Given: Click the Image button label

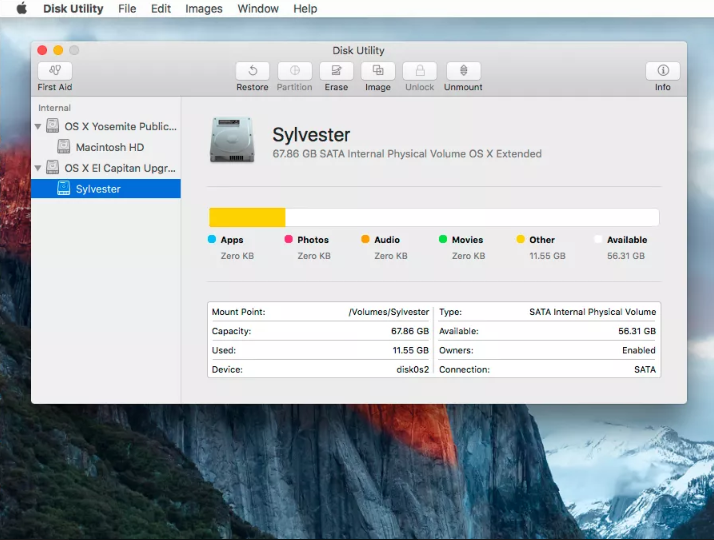Looking at the screenshot, I should (x=378, y=87).
